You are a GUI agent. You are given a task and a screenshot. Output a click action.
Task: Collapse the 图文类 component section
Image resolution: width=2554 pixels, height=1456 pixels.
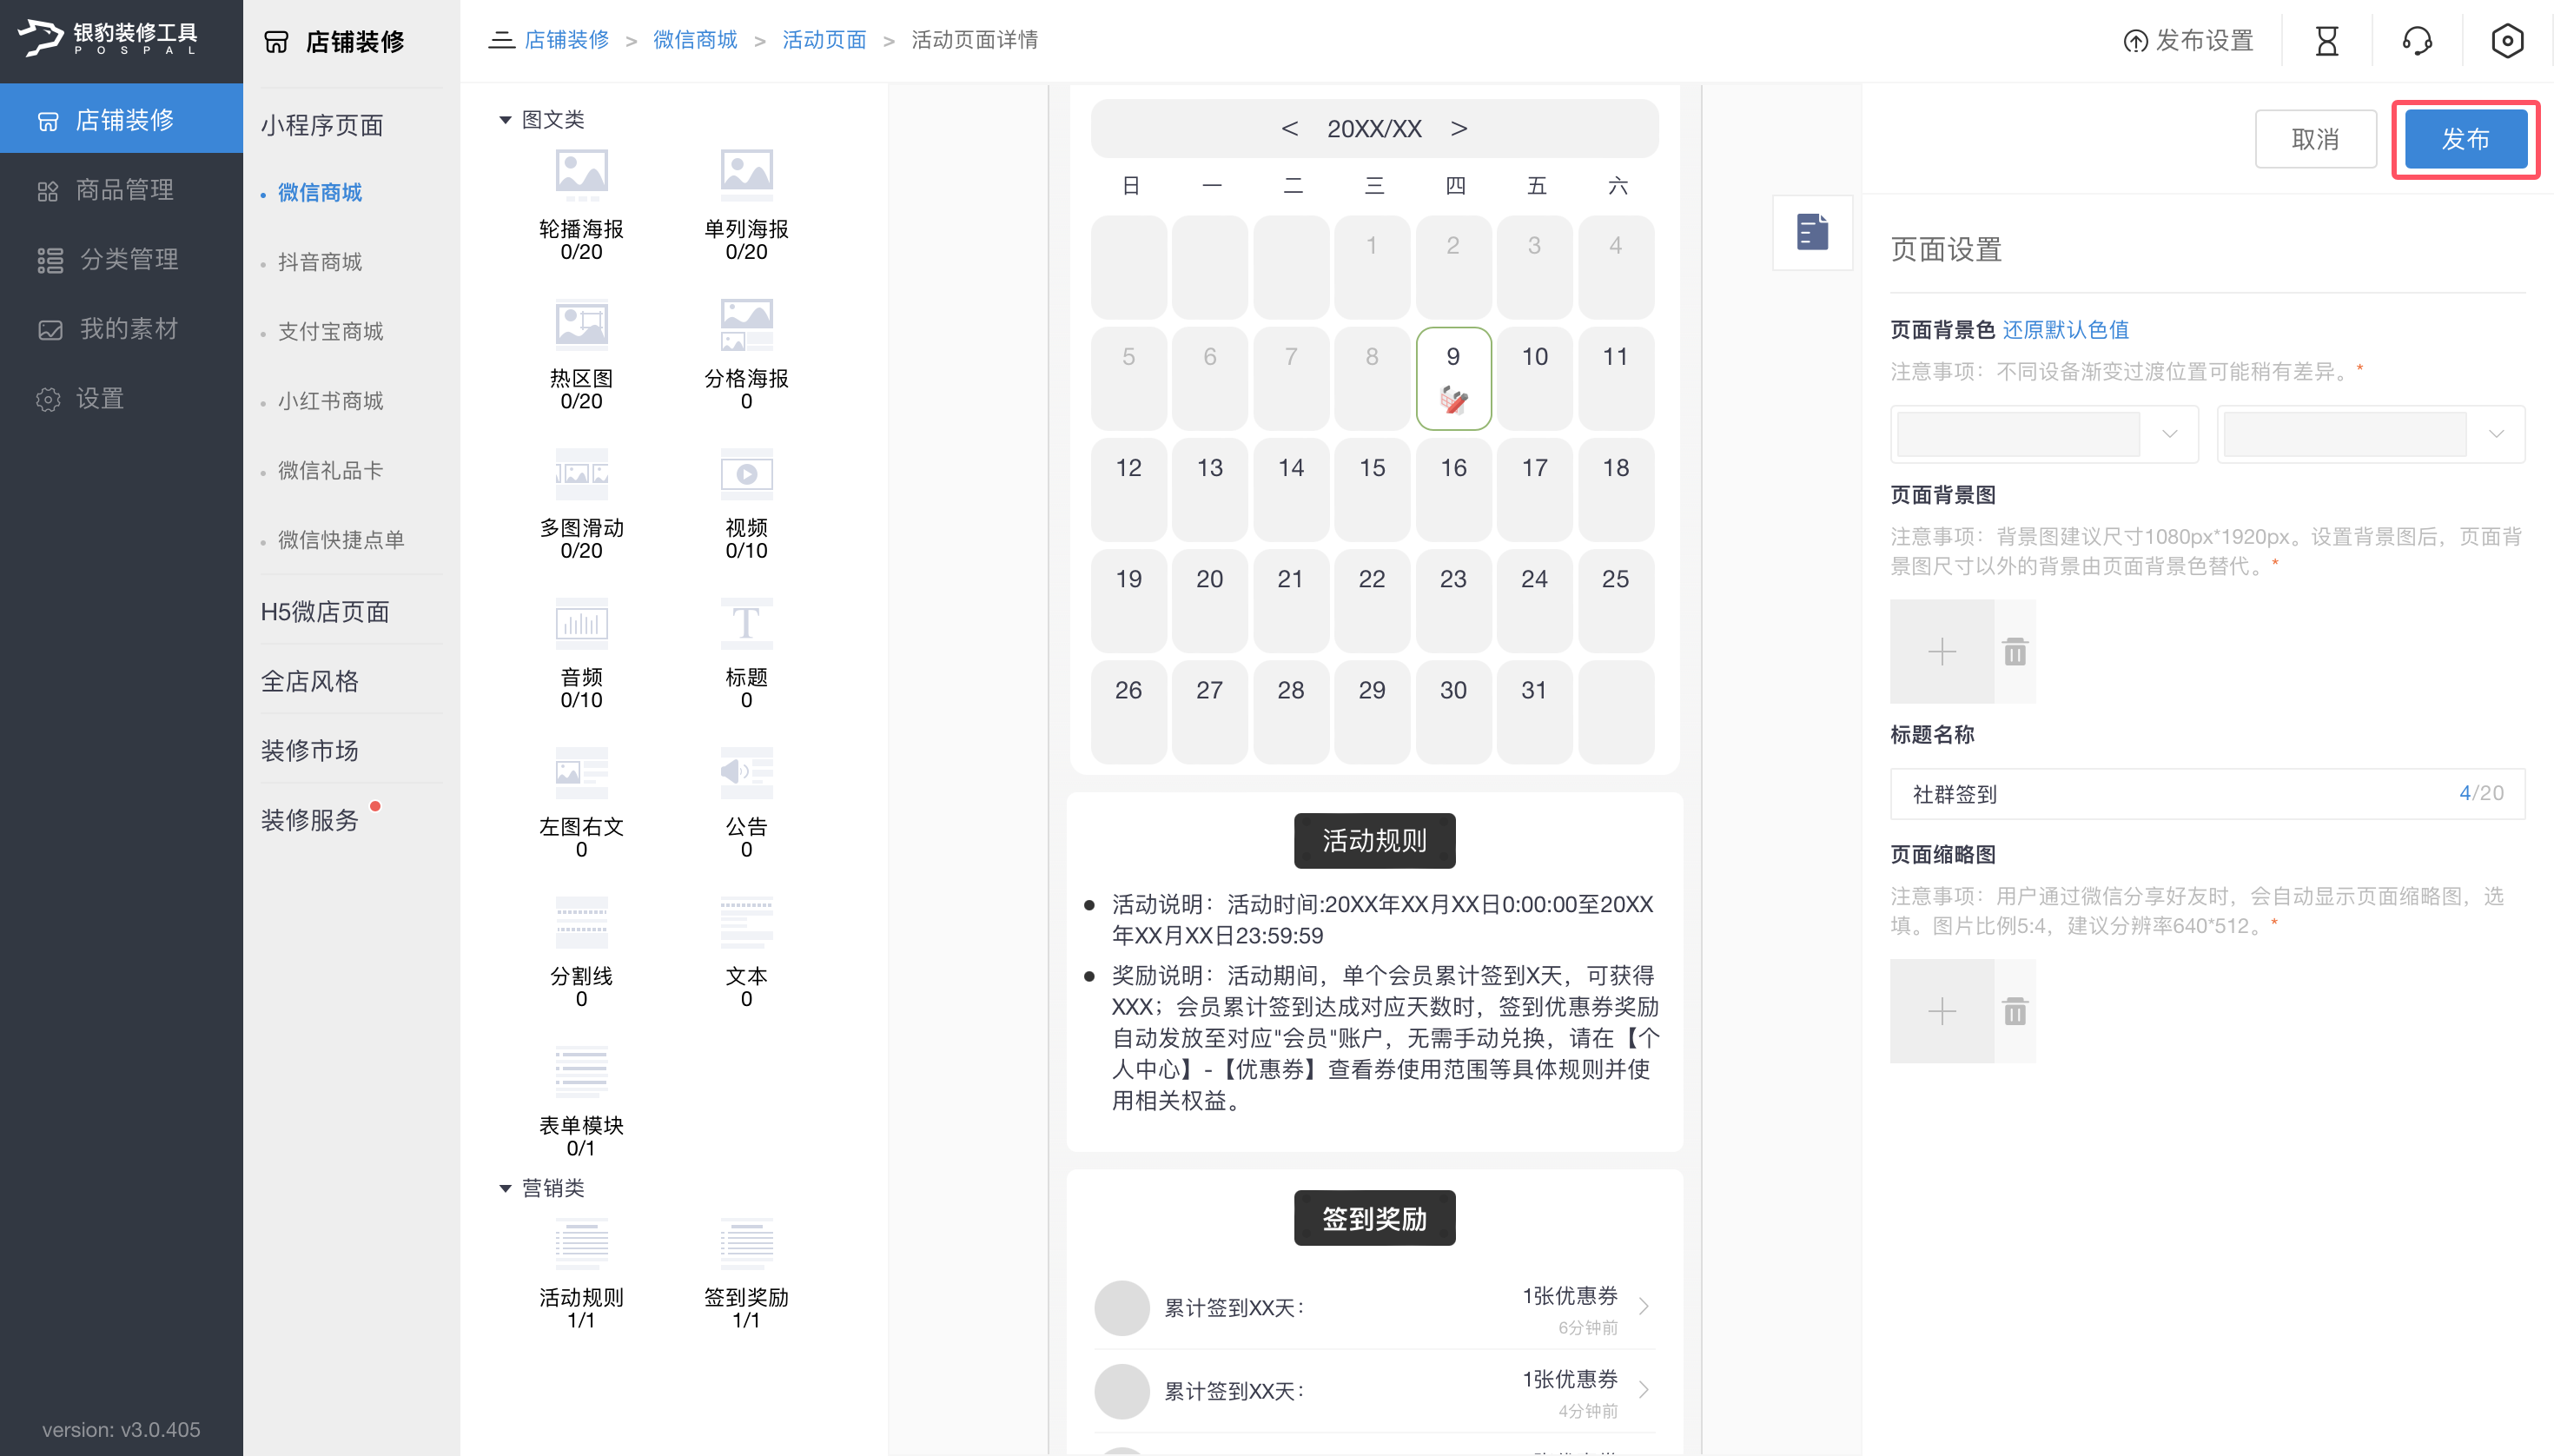pos(507,119)
